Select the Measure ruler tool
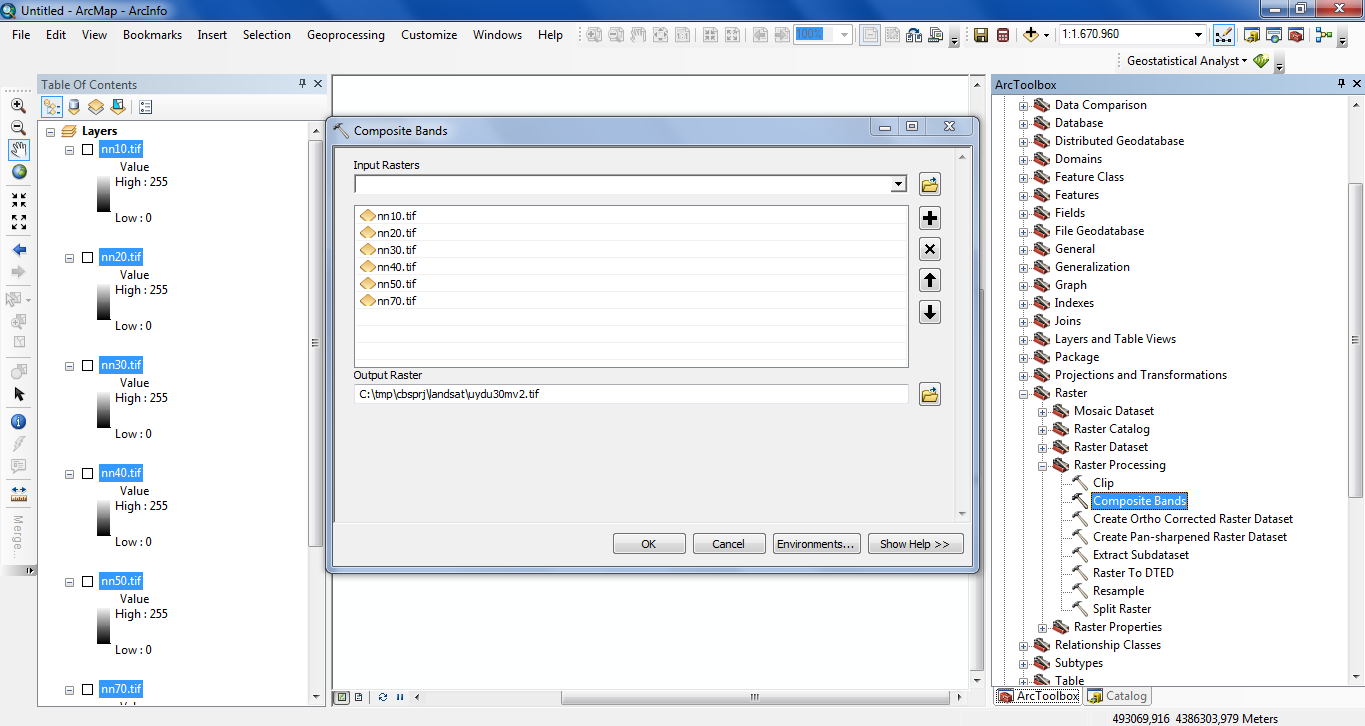Screen dimensions: 1365x726 tap(18, 494)
